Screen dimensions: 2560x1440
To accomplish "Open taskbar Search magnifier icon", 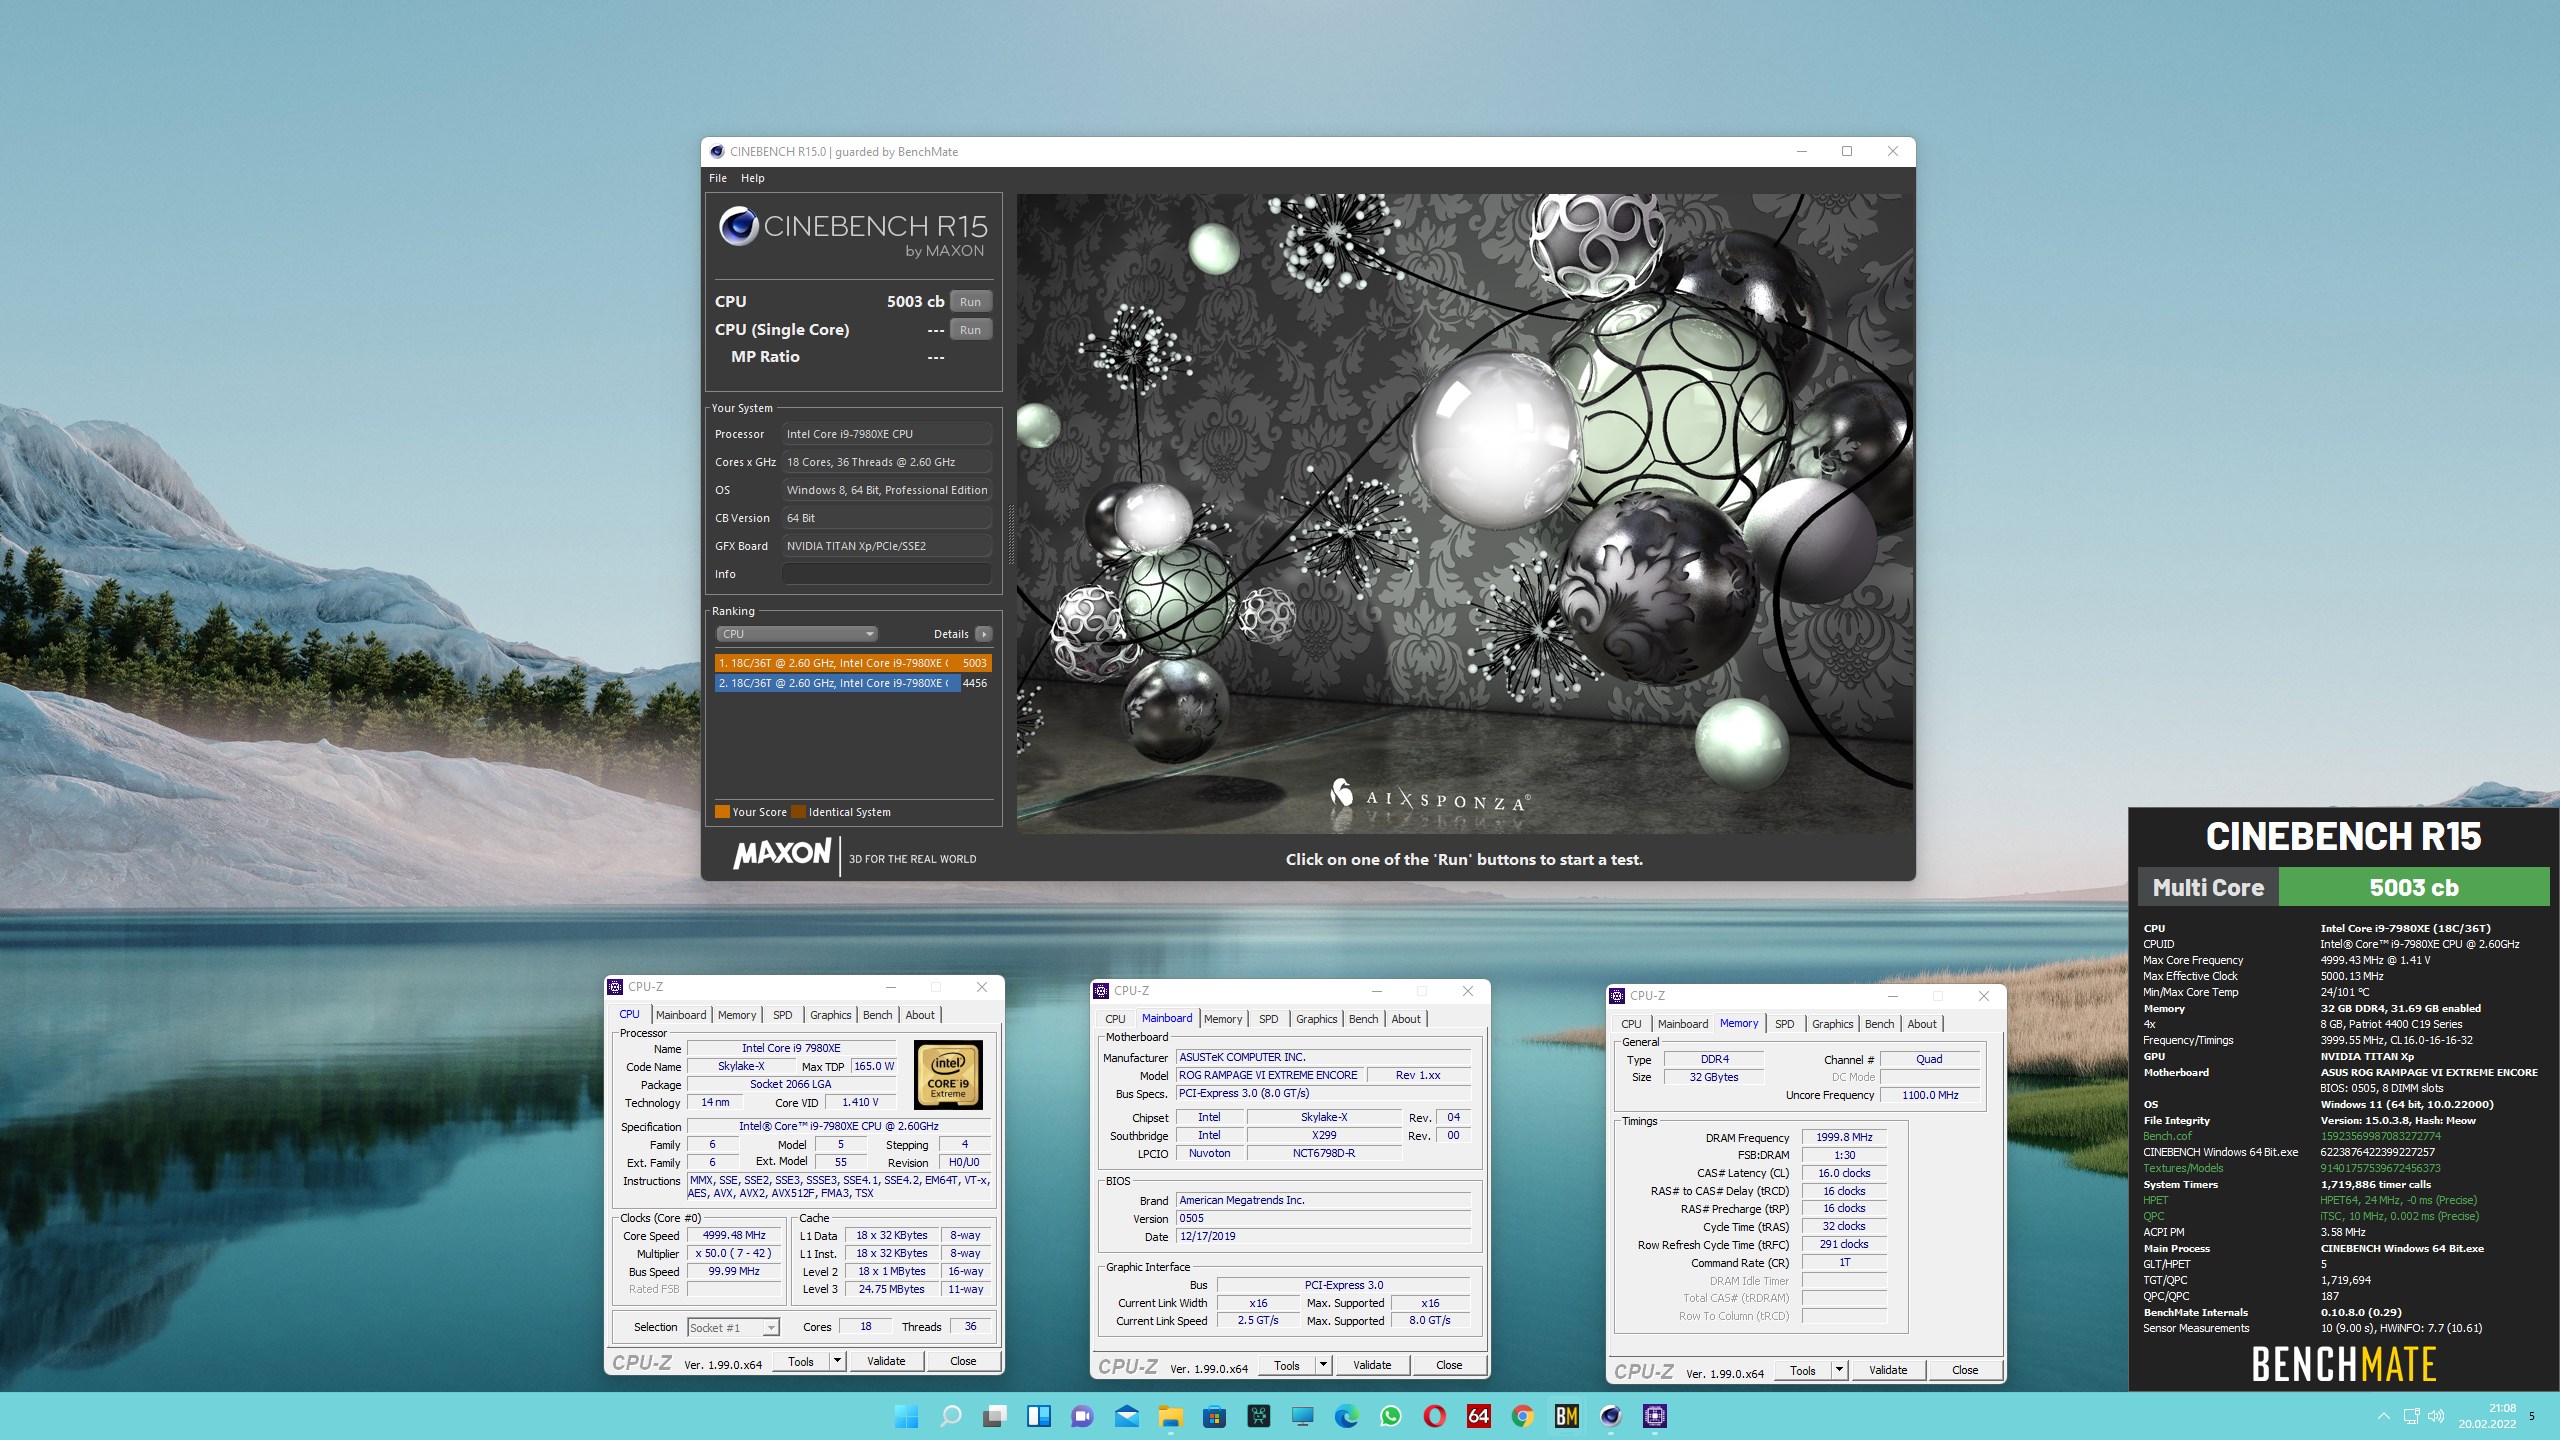I will tap(950, 1416).
